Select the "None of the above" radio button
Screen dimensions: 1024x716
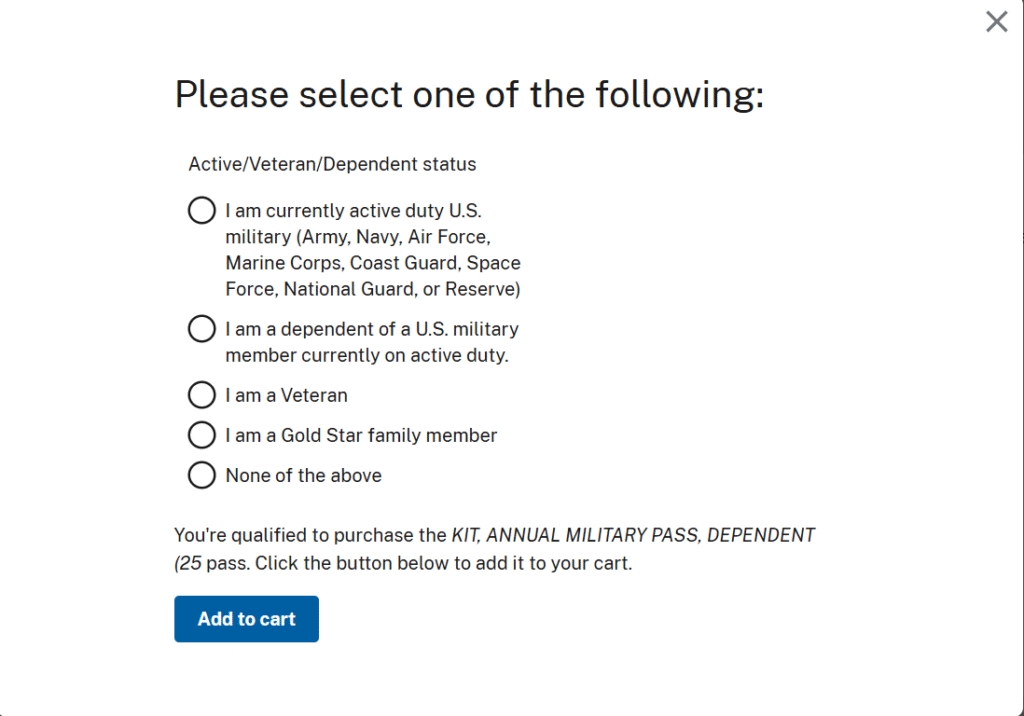pos(202,475)
